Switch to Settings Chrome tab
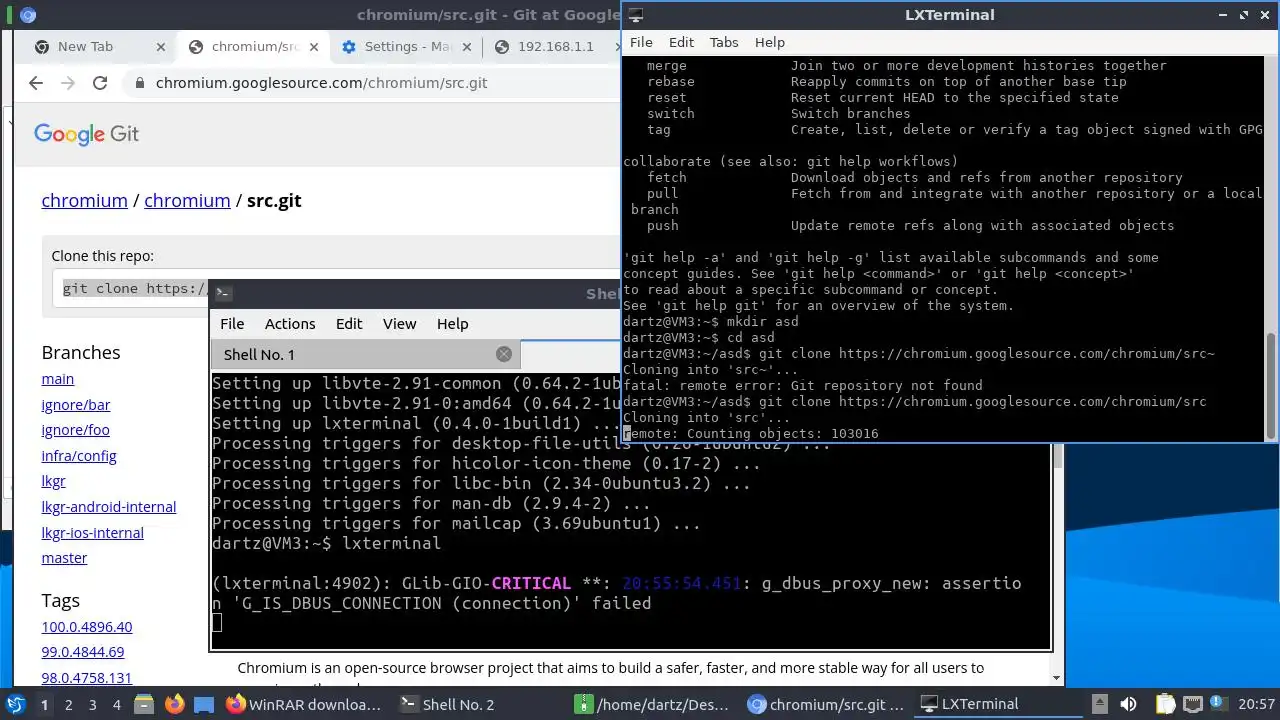This screenshot has height=720, width=1280. click(x=405, y=47)
